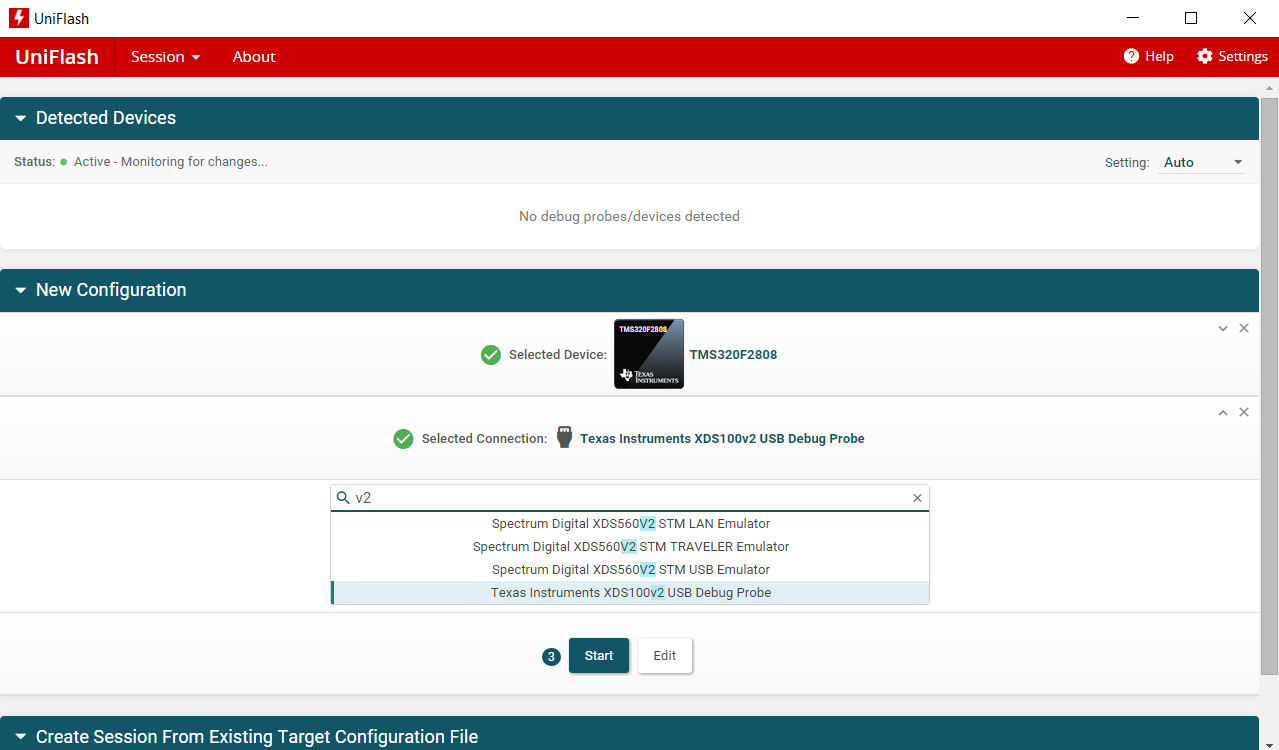Click the connection search input field

[630, 498]
